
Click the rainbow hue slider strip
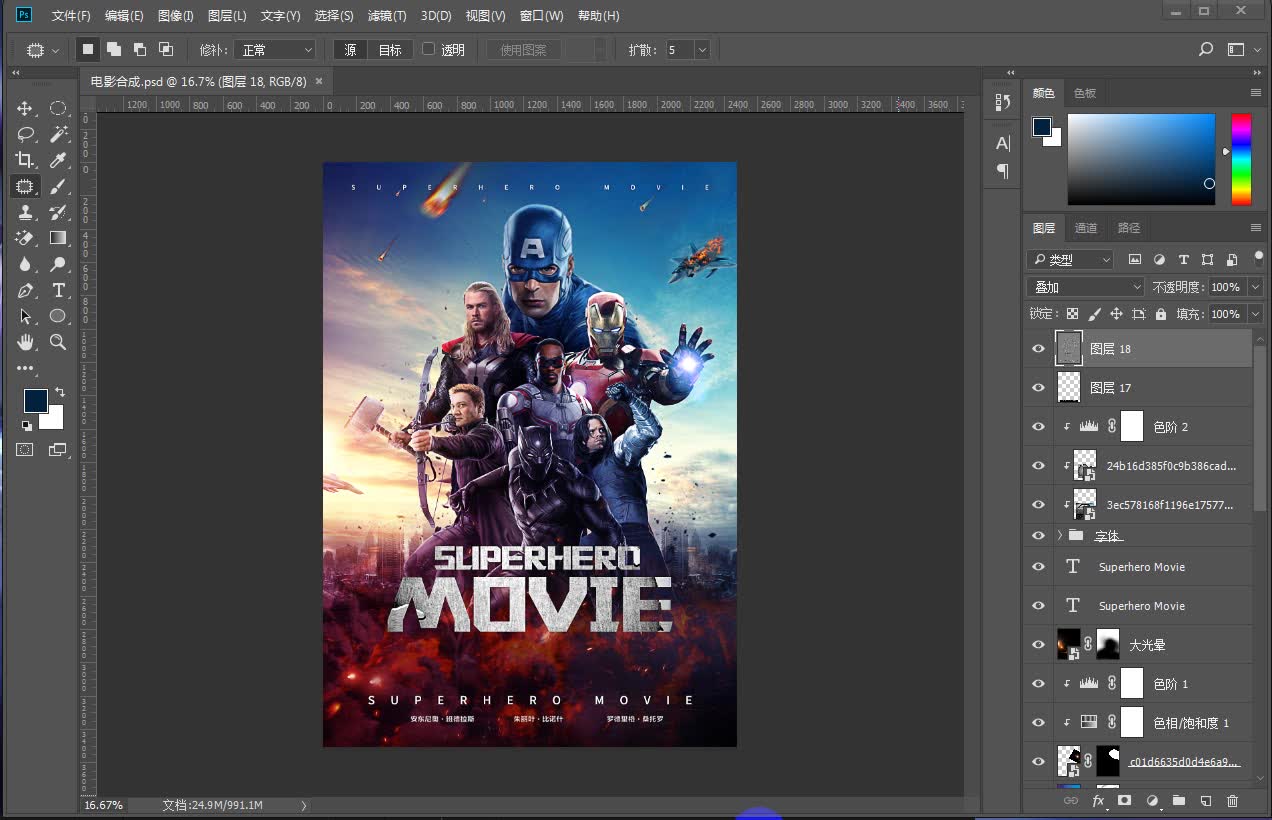1240,159
